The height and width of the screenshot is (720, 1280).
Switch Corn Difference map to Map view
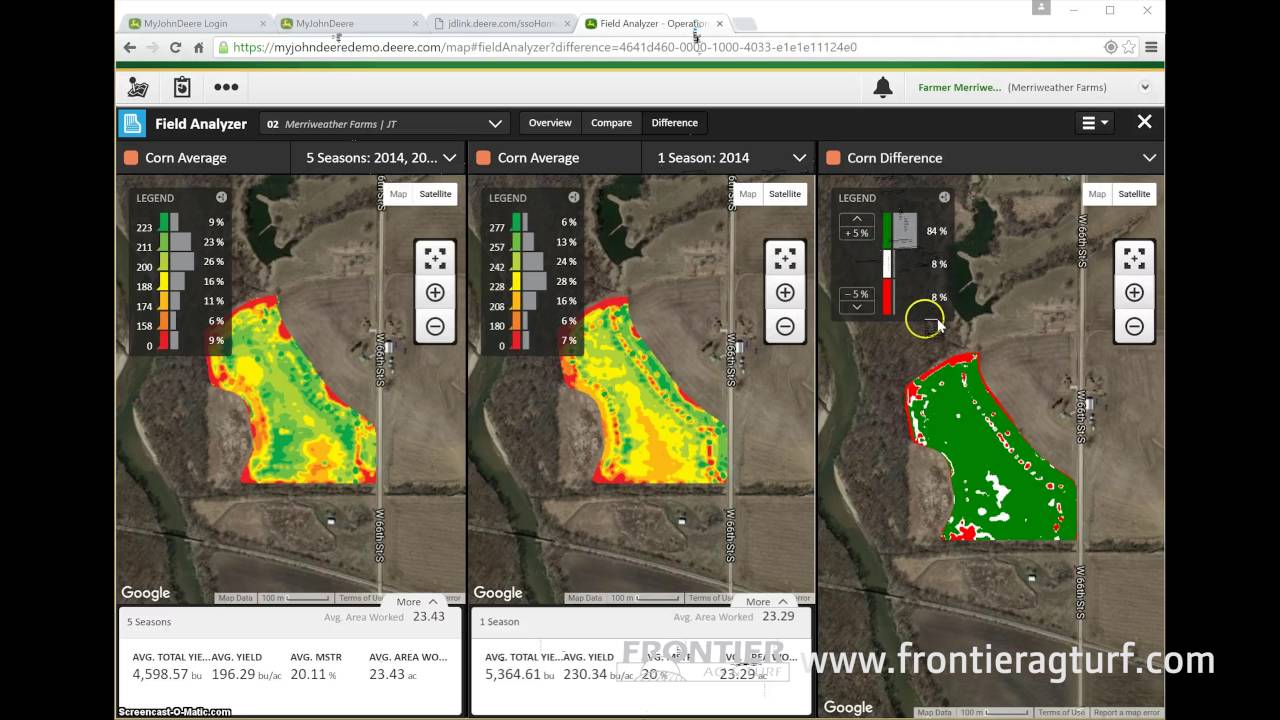coord(1097,194)
